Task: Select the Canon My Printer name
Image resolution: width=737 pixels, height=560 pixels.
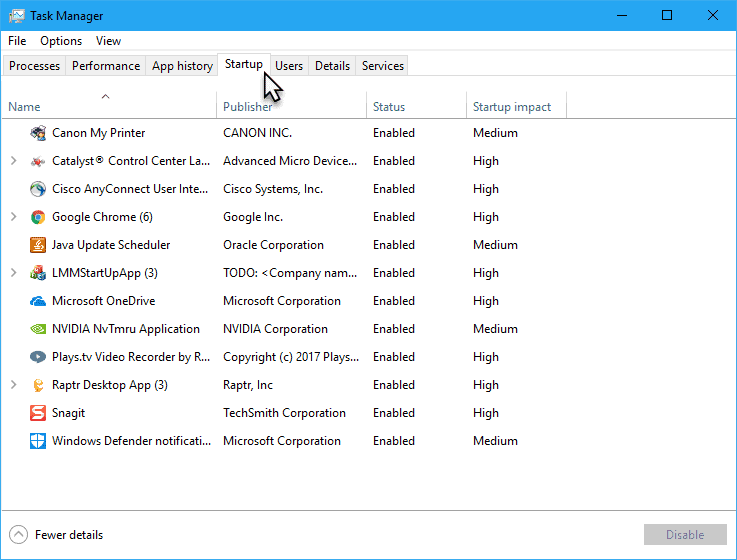Action: pos(98,133)
